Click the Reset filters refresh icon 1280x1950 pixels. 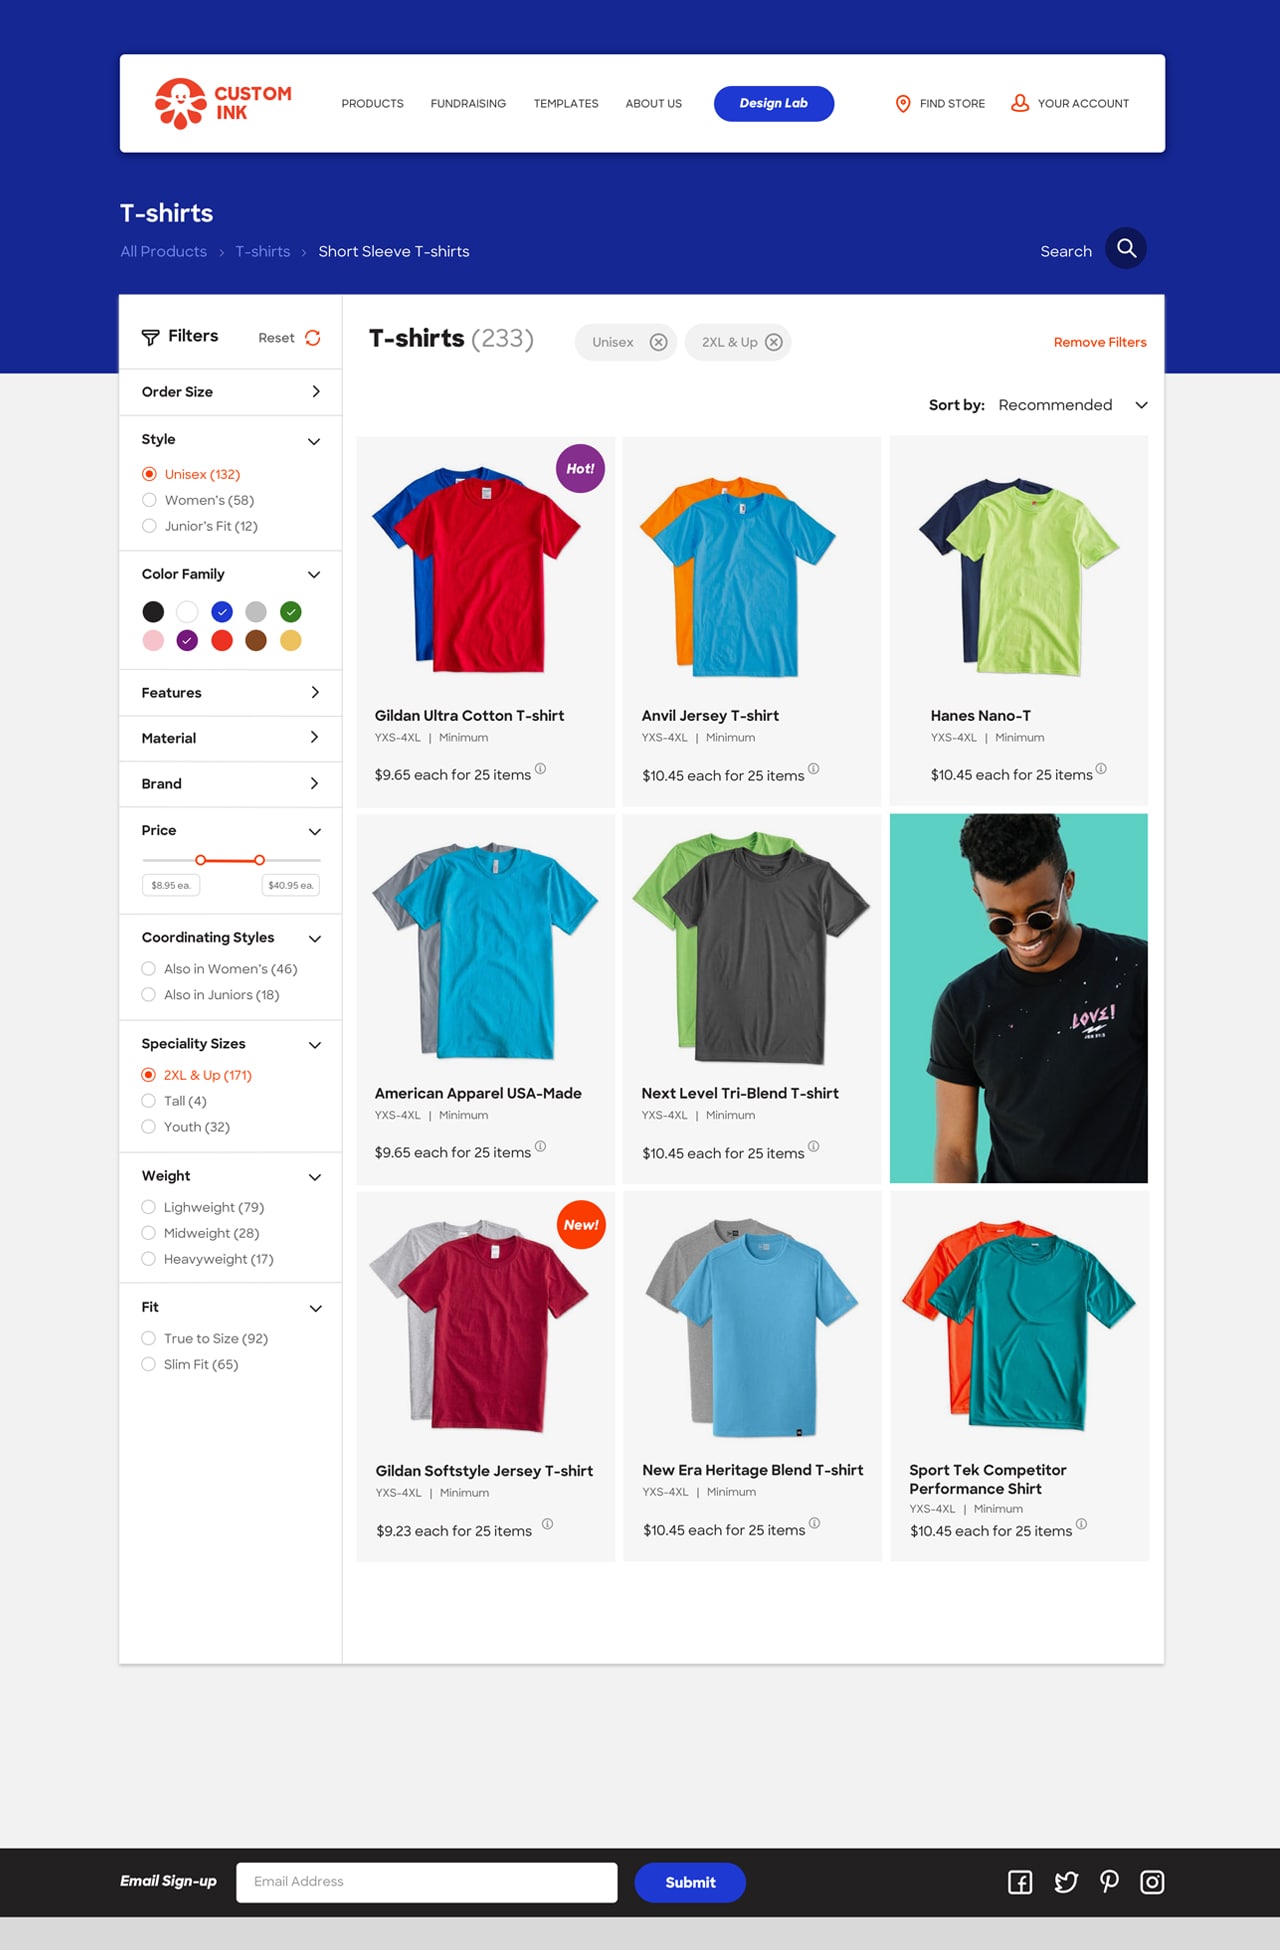[313, 338]
